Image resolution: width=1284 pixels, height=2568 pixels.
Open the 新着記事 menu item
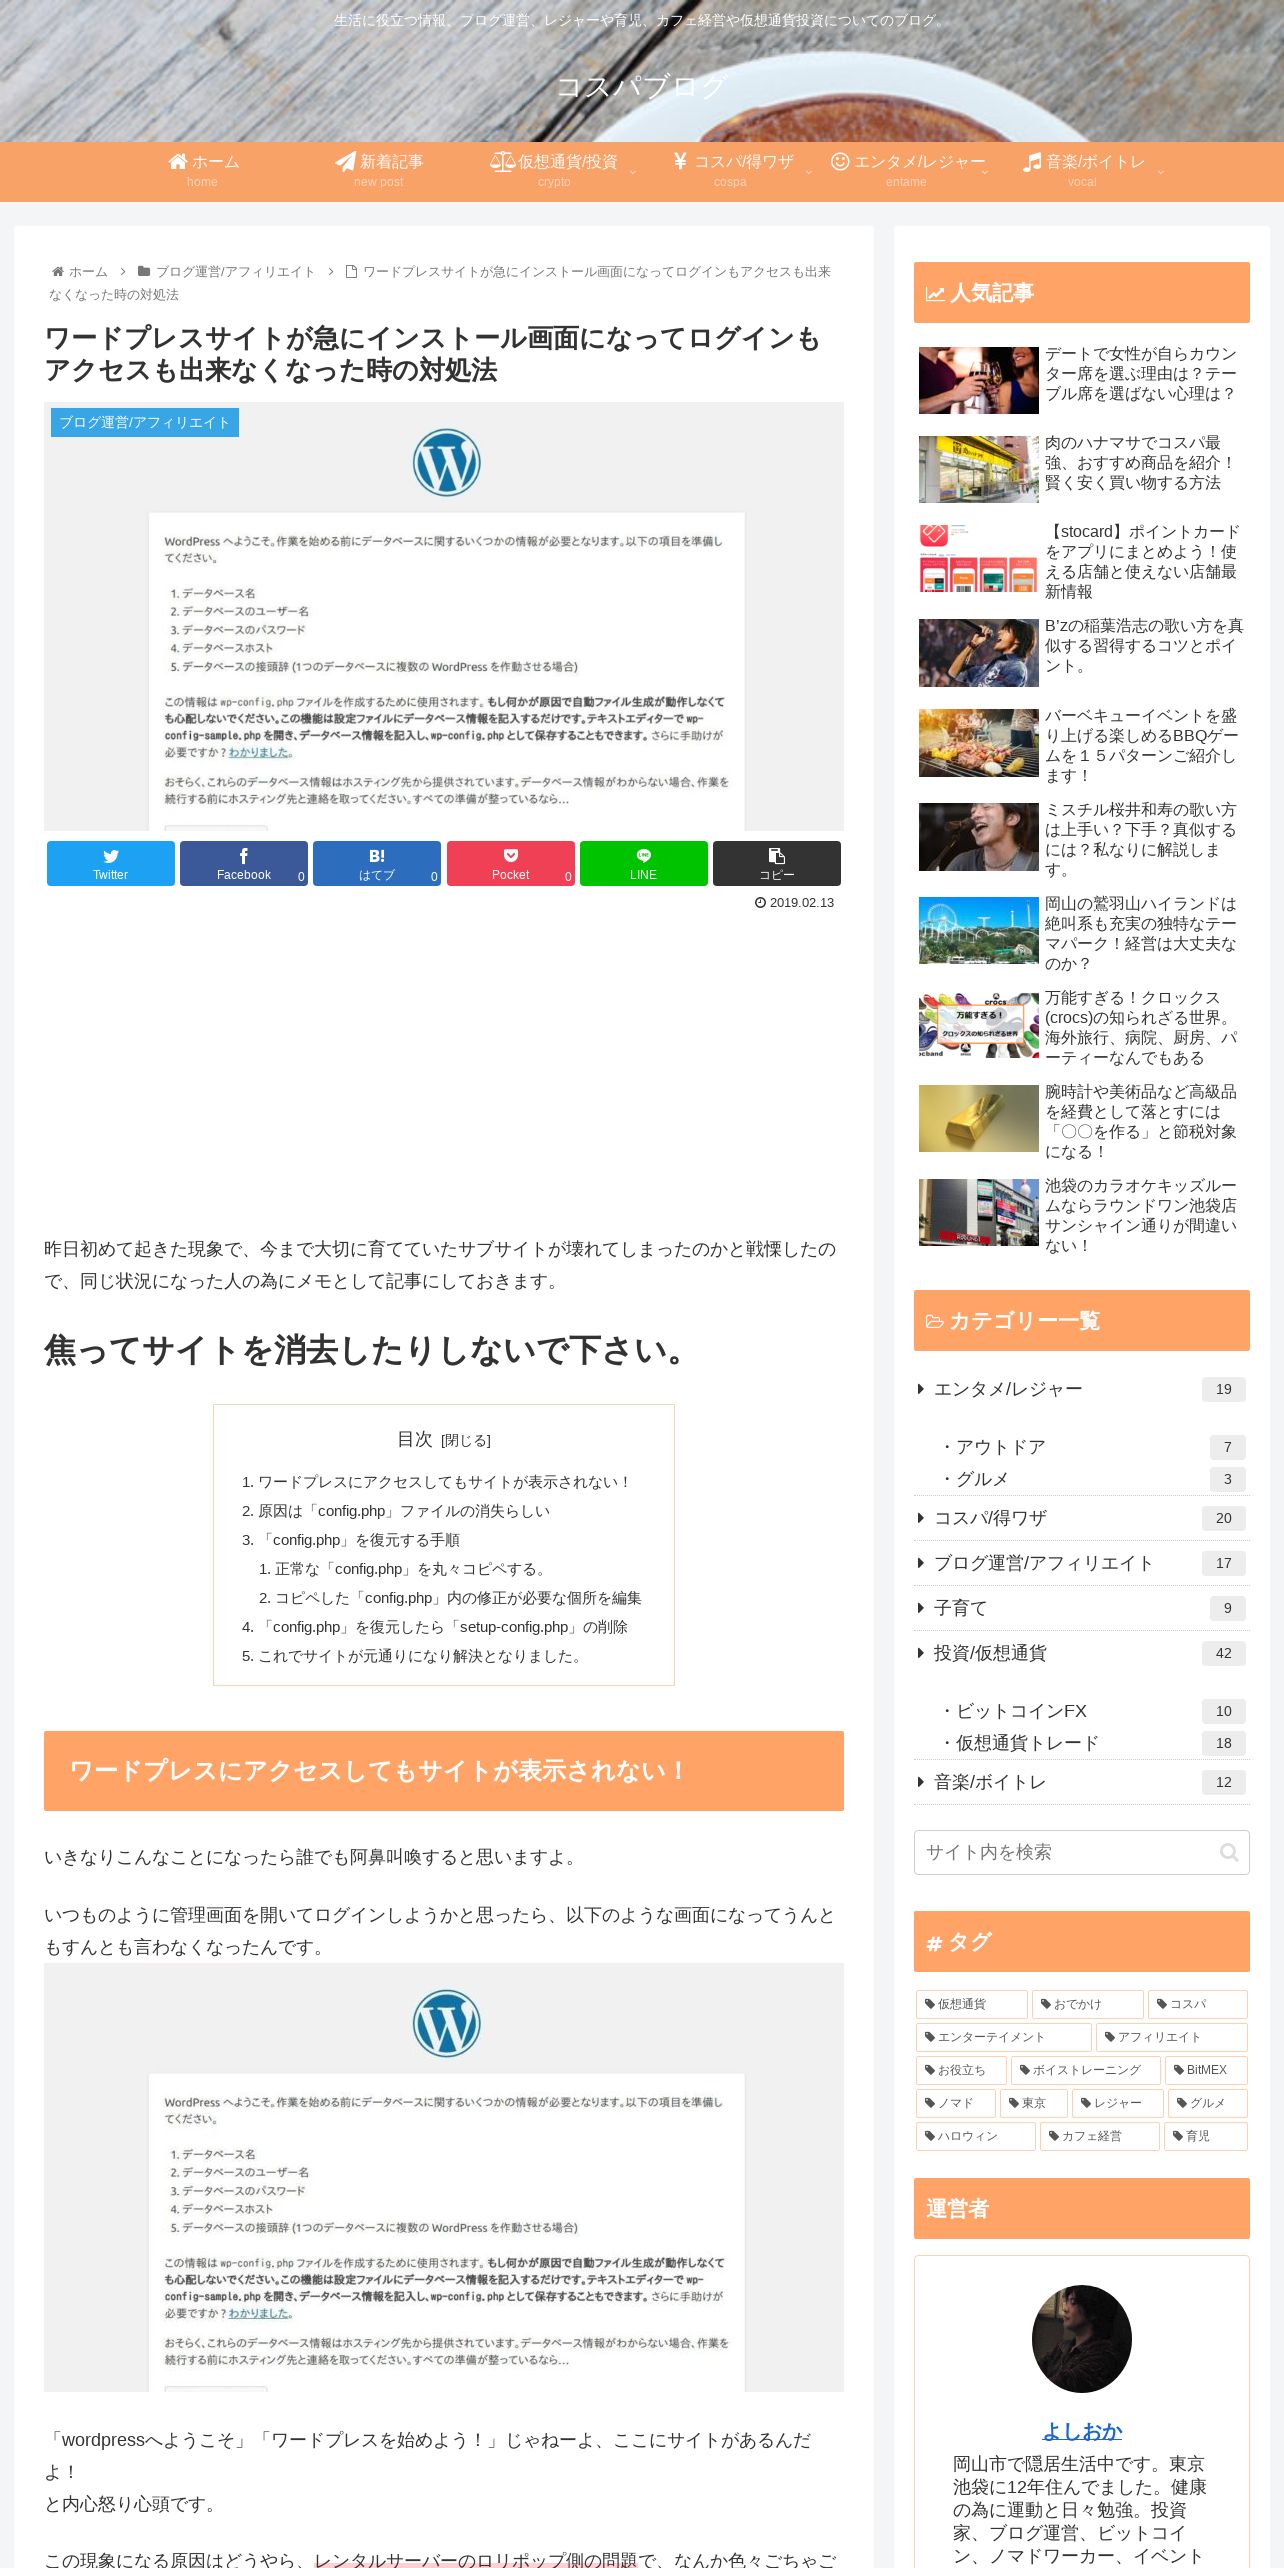pyautogui.click(x=378, y=171)
